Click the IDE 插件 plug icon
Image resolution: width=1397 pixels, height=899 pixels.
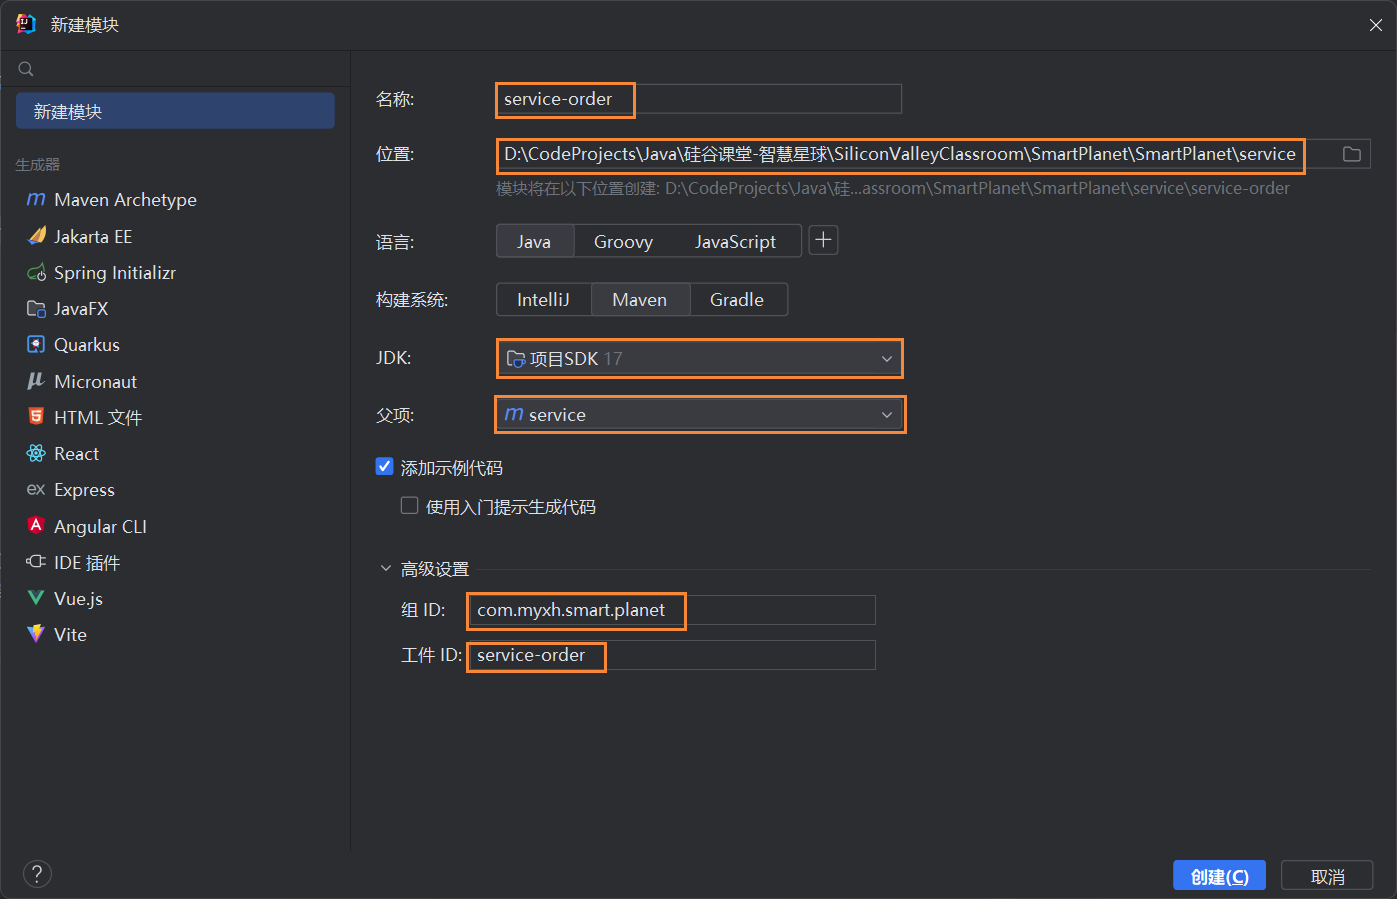click(x=36, y=562)
